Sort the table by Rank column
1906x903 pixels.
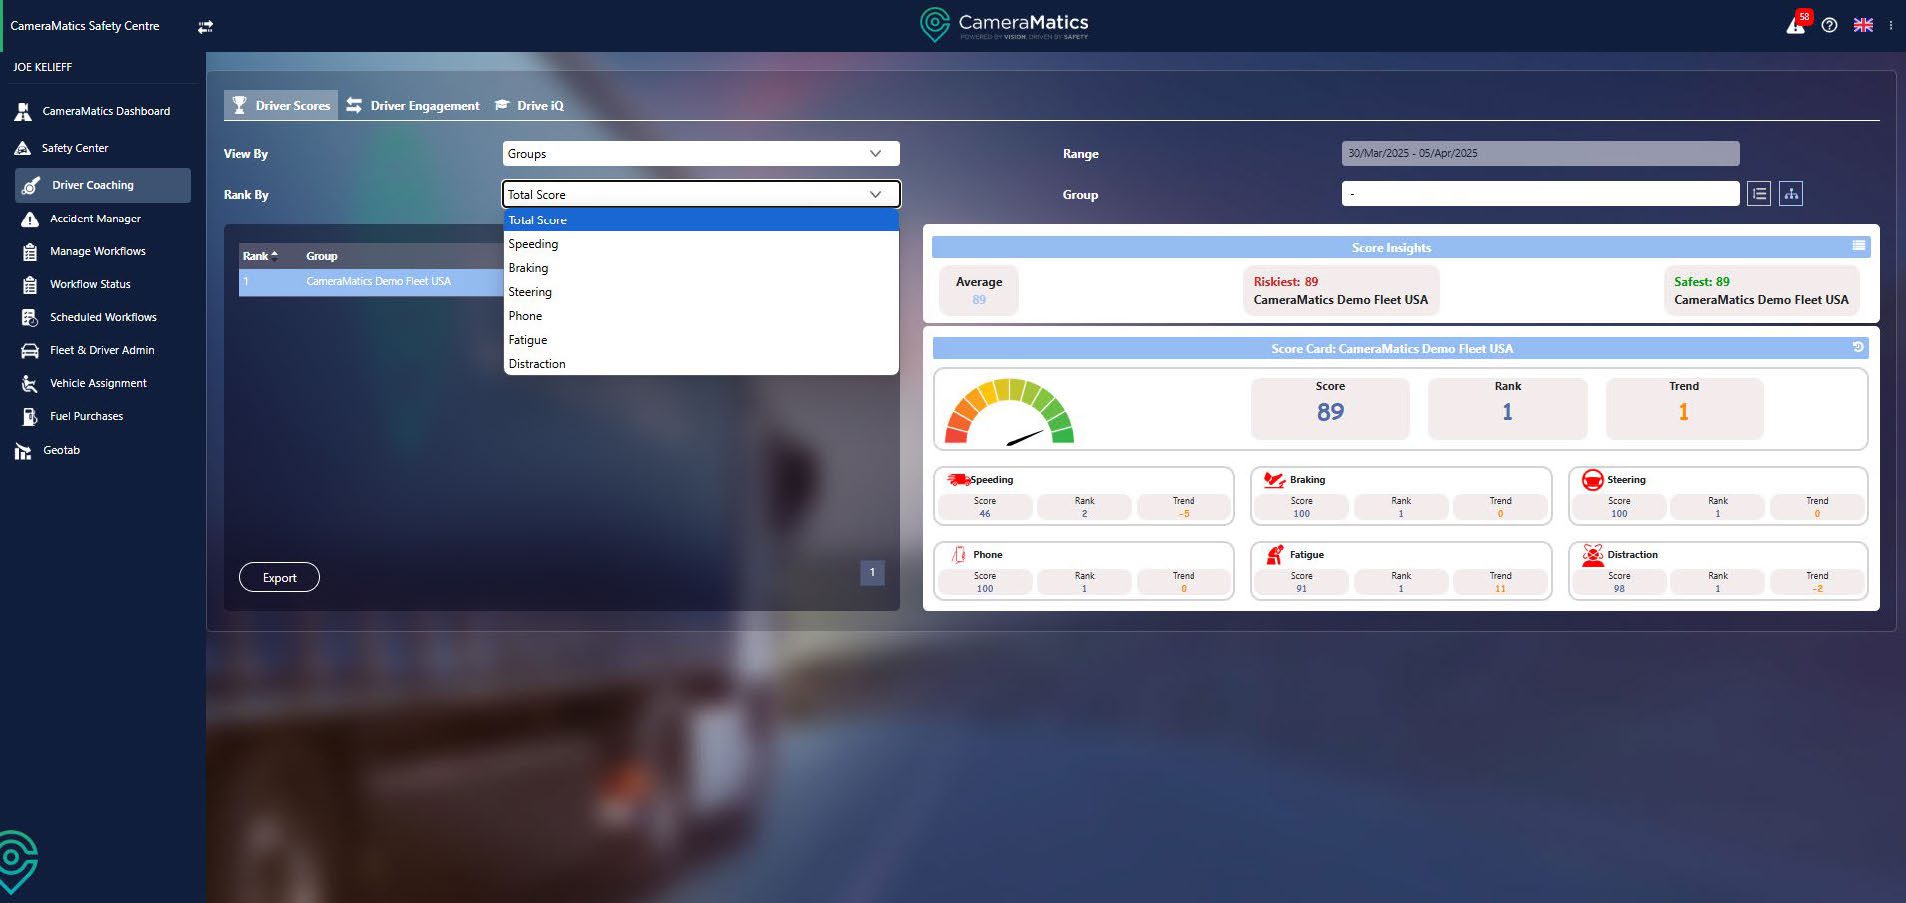259,256
